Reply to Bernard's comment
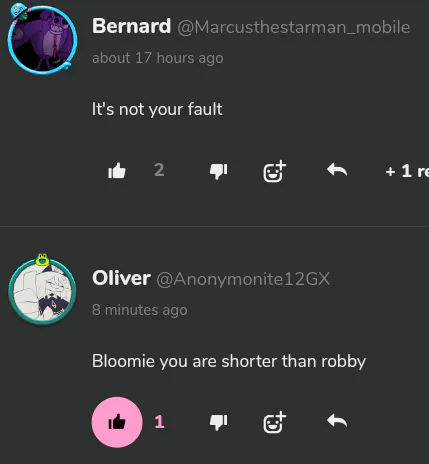Image resolution: width=429 pixels, height=464 pixels. point(337,170)
